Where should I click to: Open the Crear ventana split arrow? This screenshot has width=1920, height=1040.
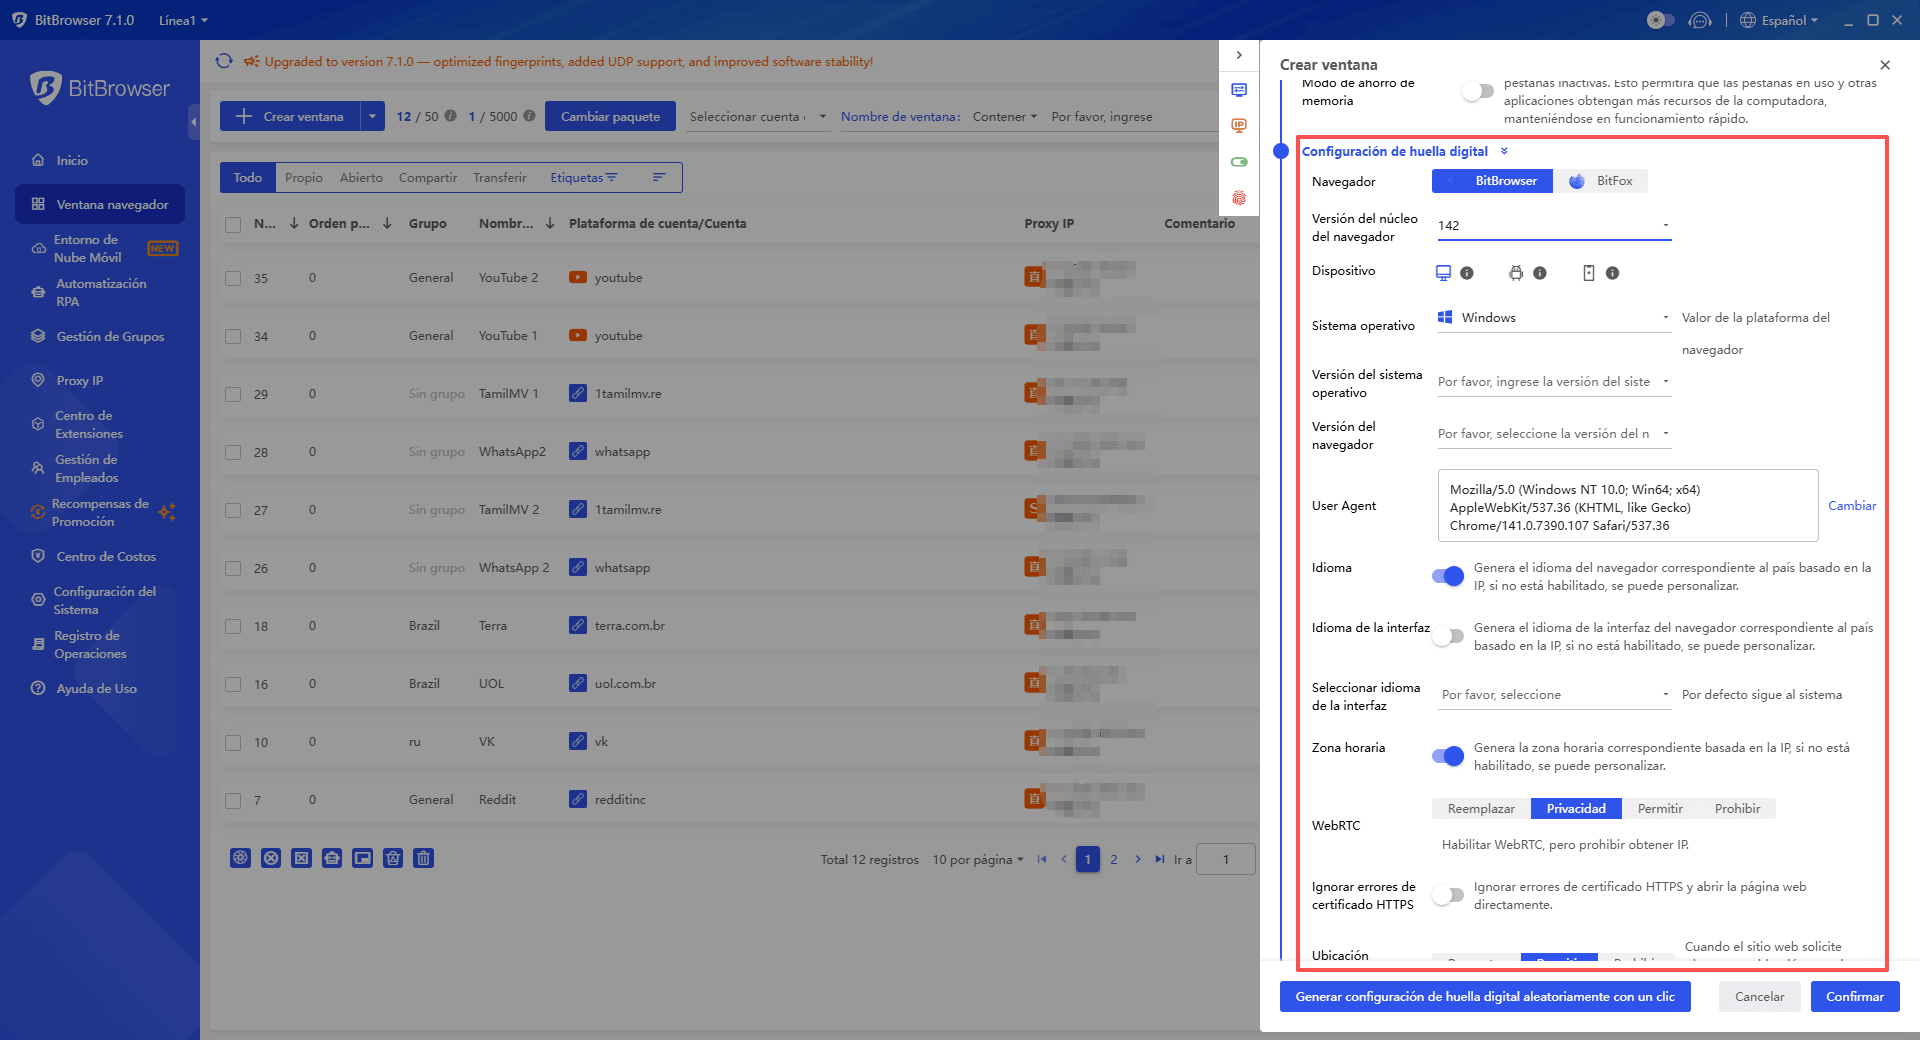[372, 117]
